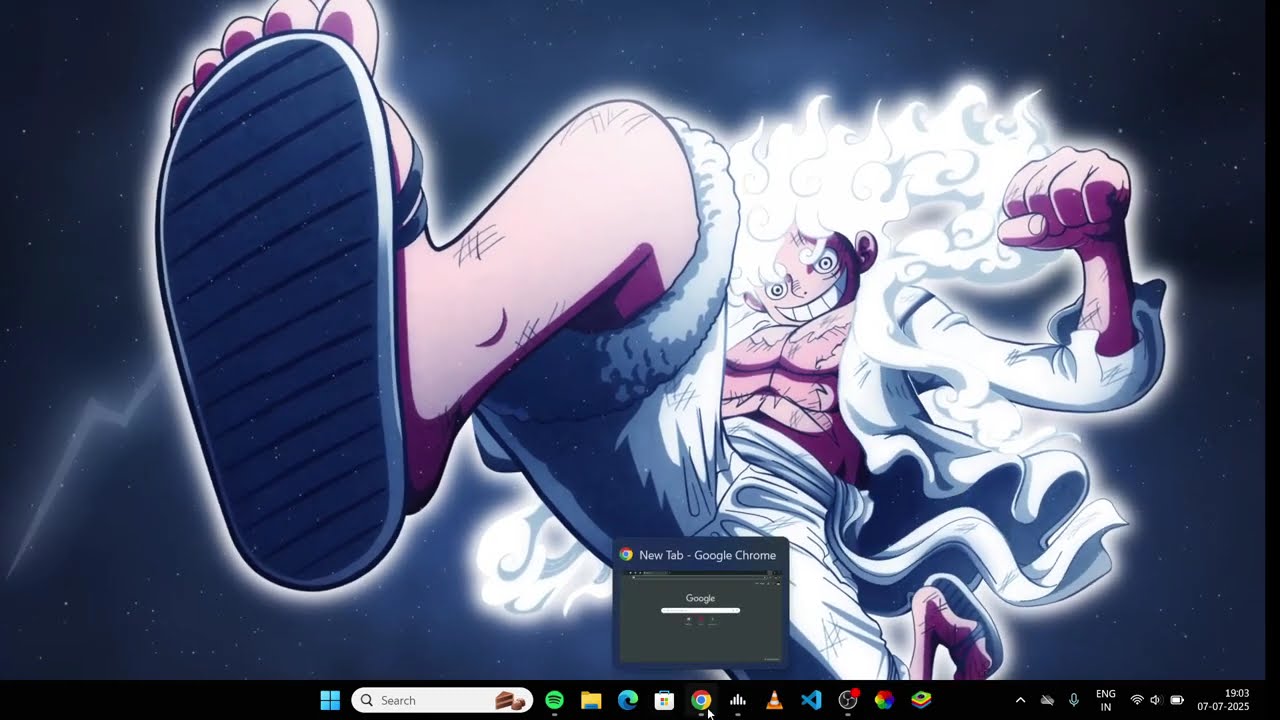The image size is (1280, 720).
Task: Open the multicolor circles app icon
Action: click(x=884, y=700)
